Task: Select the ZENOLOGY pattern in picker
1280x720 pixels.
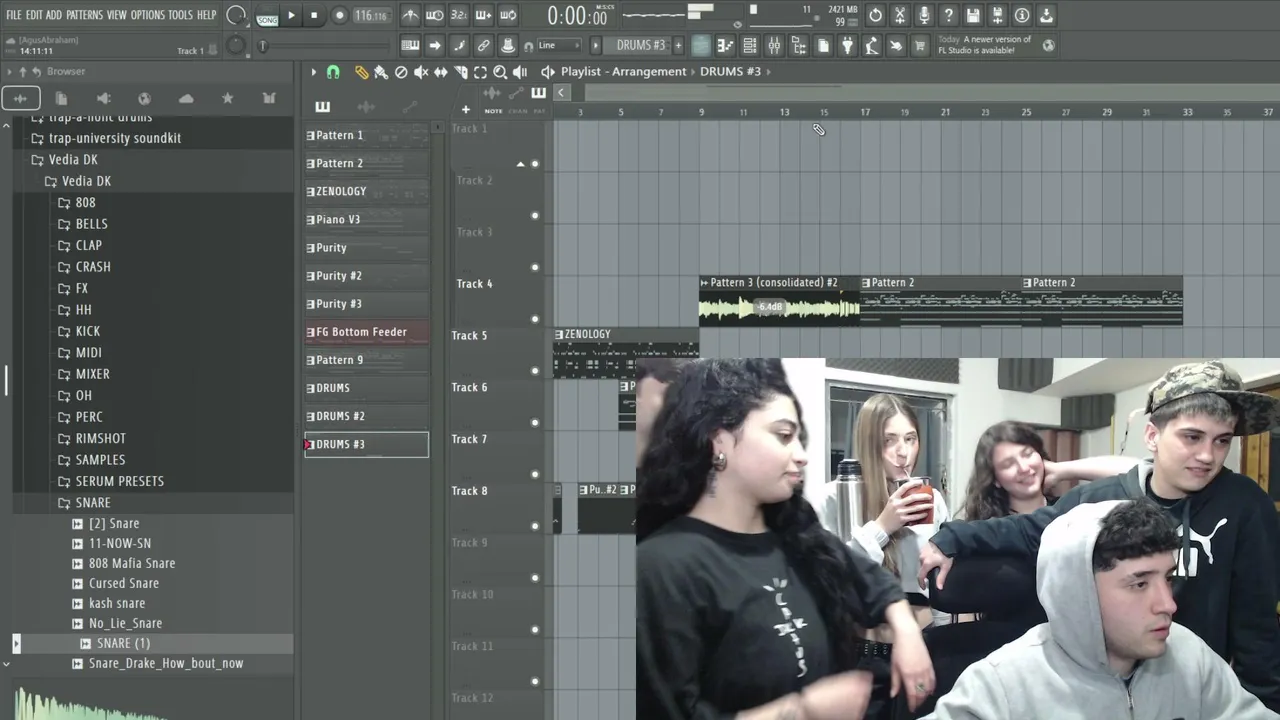Action: [366, 191]
